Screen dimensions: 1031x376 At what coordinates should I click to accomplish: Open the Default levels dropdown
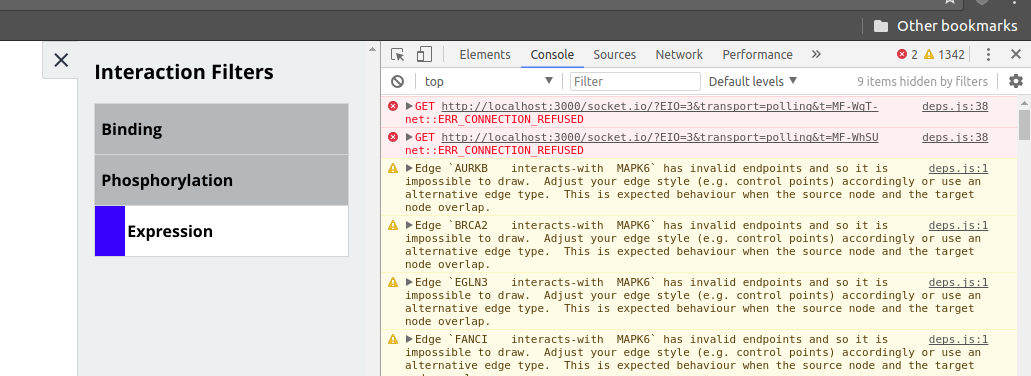(x=753, y=82)
